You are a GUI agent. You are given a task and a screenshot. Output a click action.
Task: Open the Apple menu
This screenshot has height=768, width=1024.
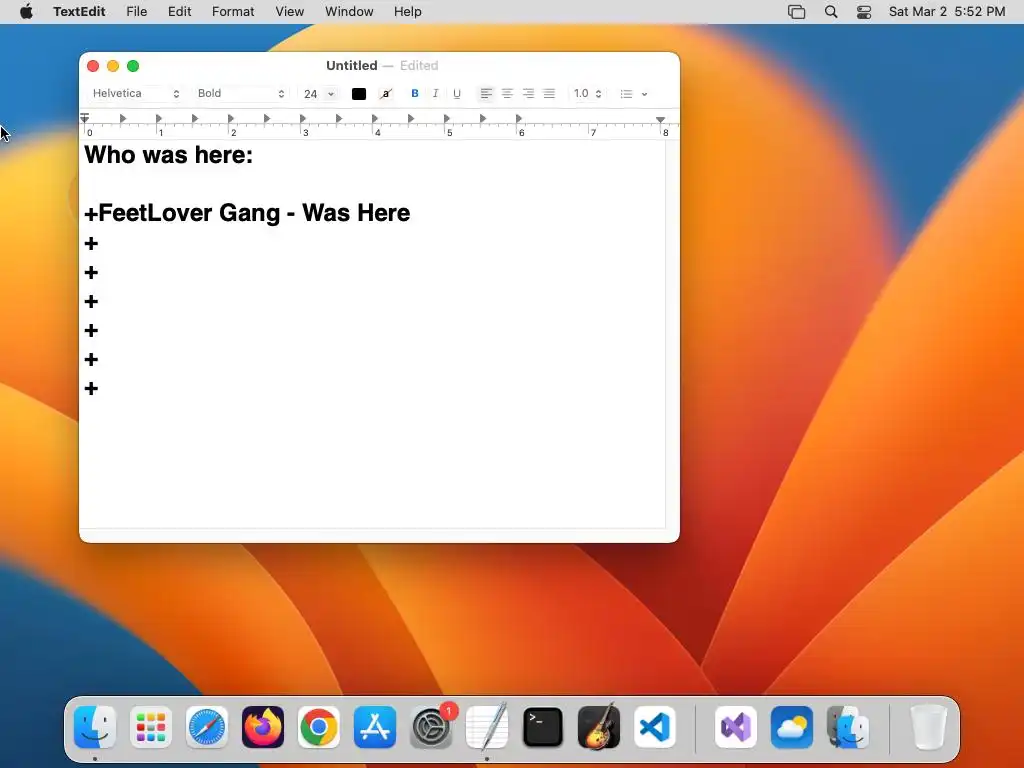point(26,12)
